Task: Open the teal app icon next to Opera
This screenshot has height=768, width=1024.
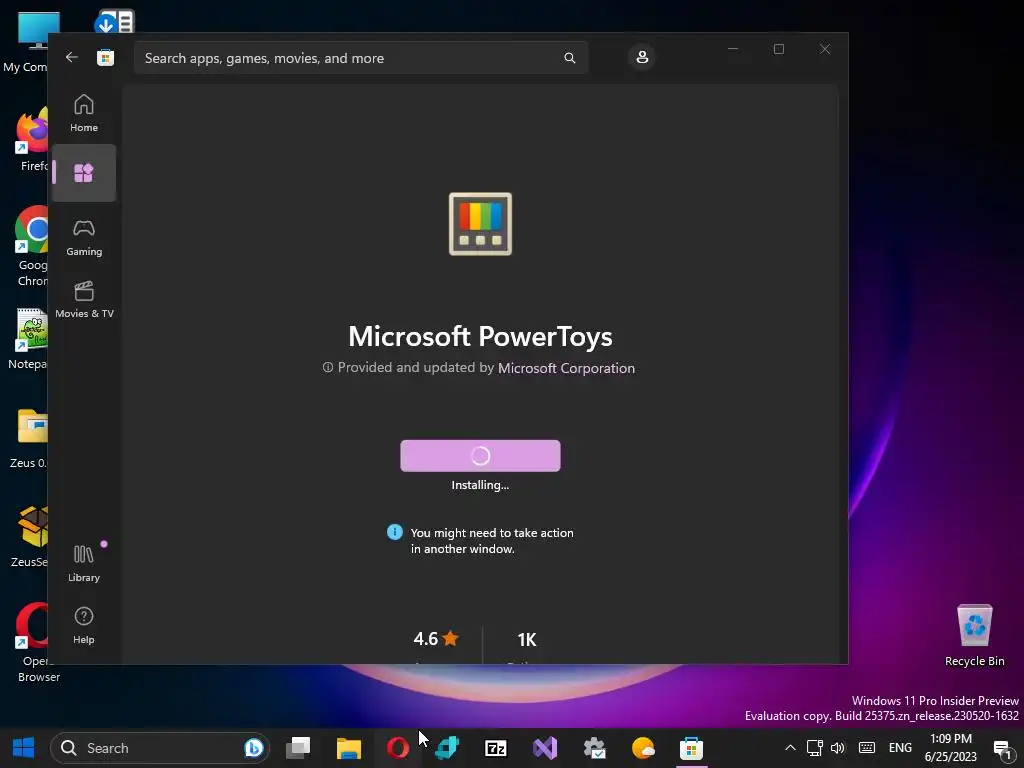Action: (447, 748)
